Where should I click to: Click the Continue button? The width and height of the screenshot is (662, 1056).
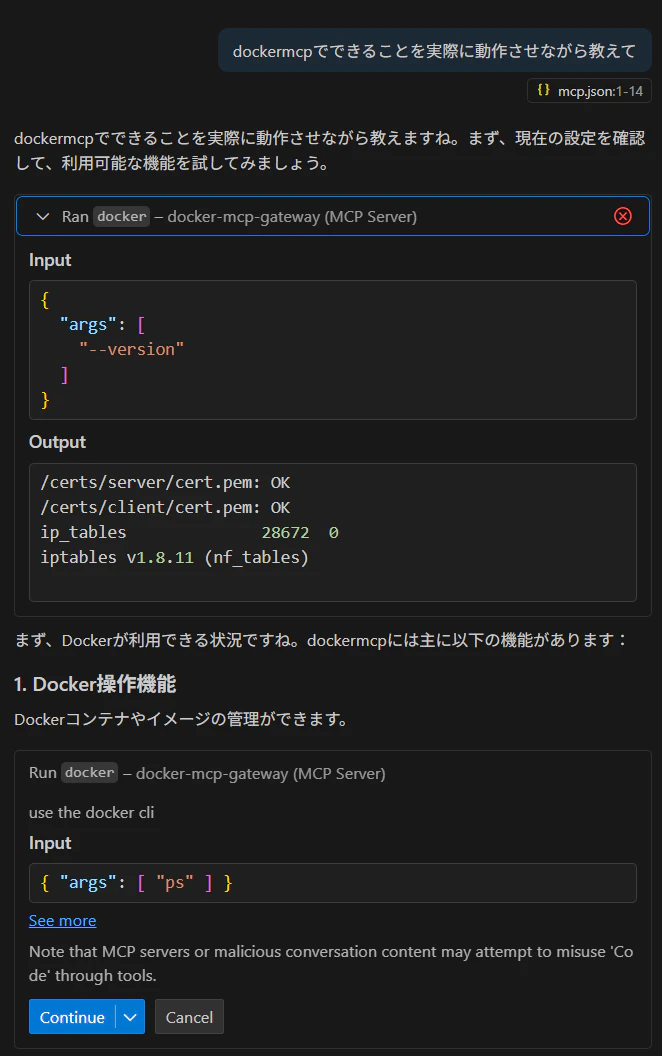pos(72,1017)
